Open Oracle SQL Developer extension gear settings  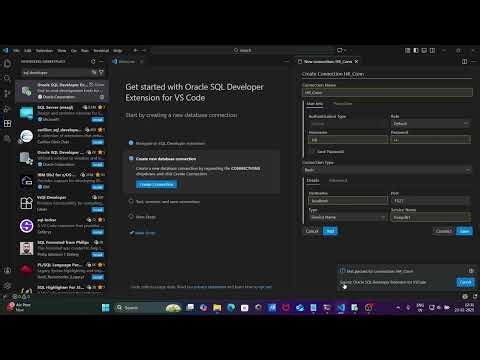click(102, 97)
